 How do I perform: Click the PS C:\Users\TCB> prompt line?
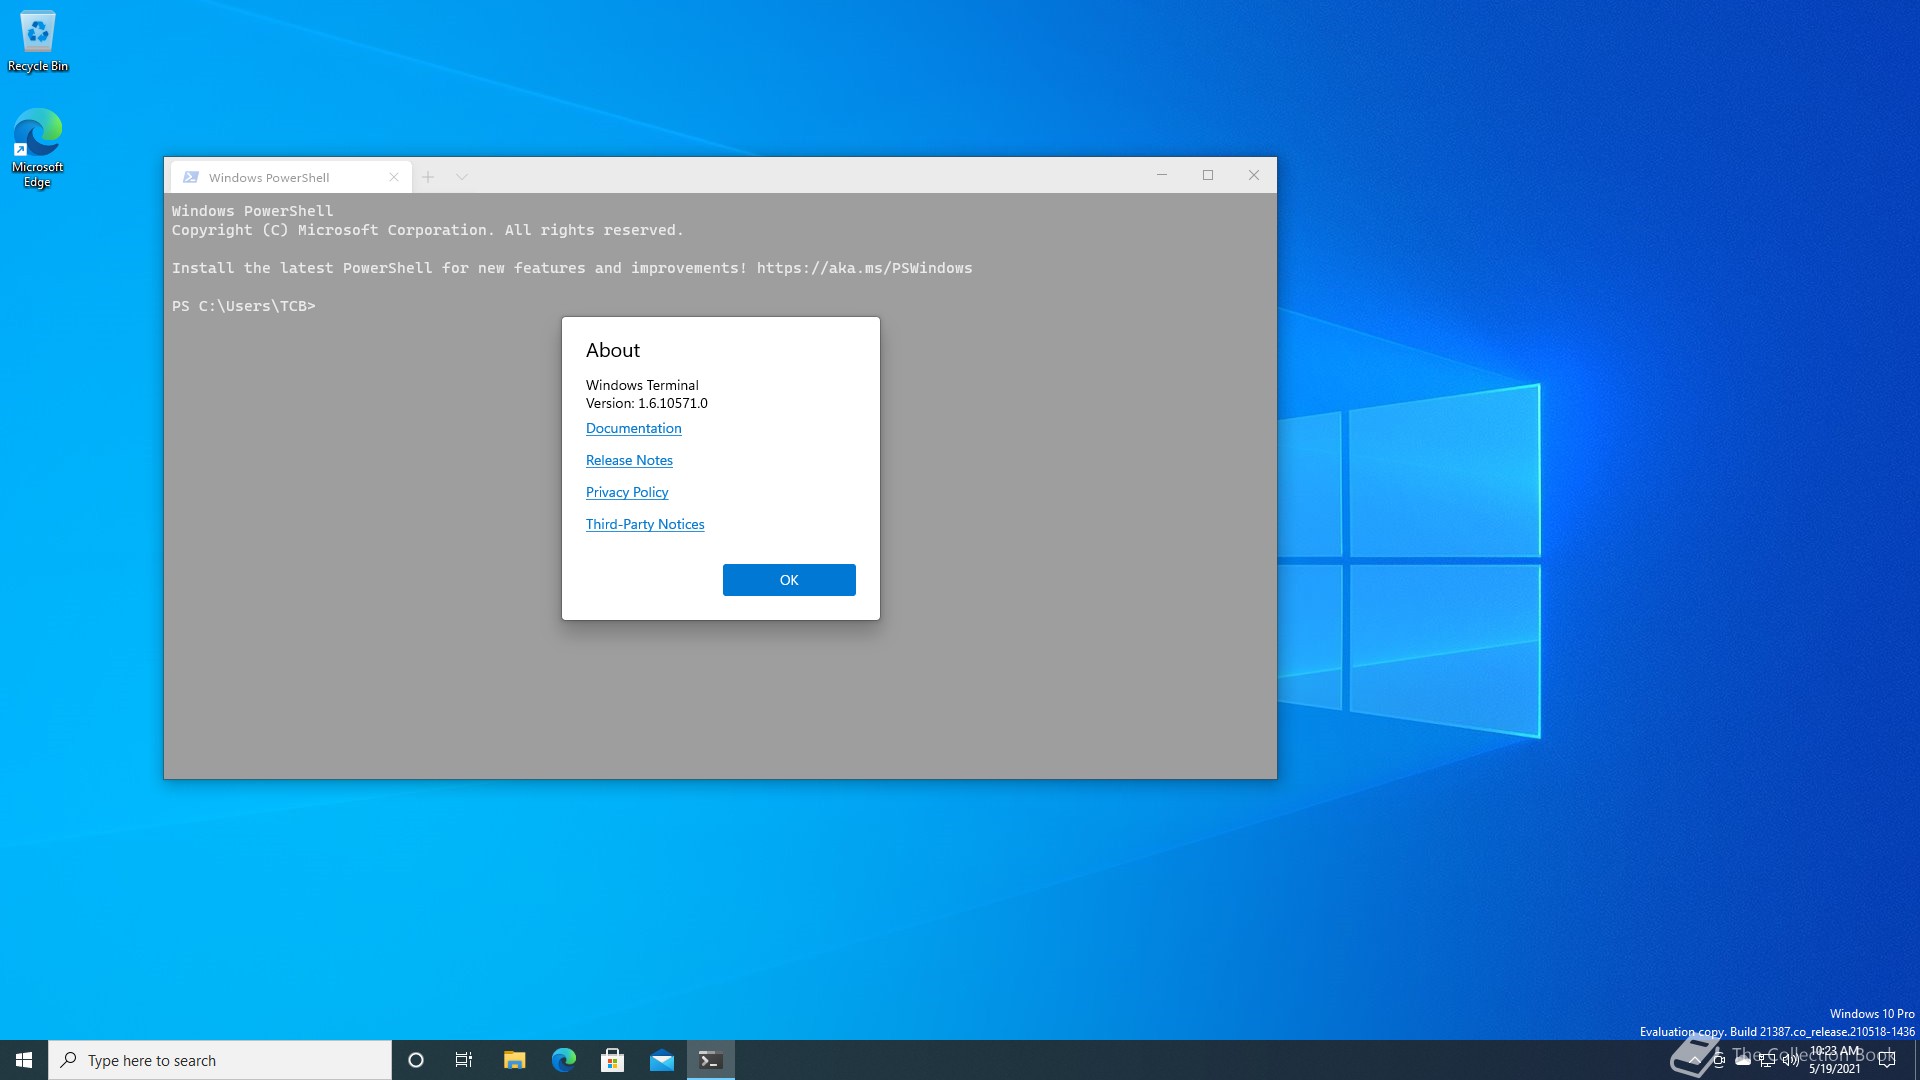pyautogui.click(x=244, y=306)
